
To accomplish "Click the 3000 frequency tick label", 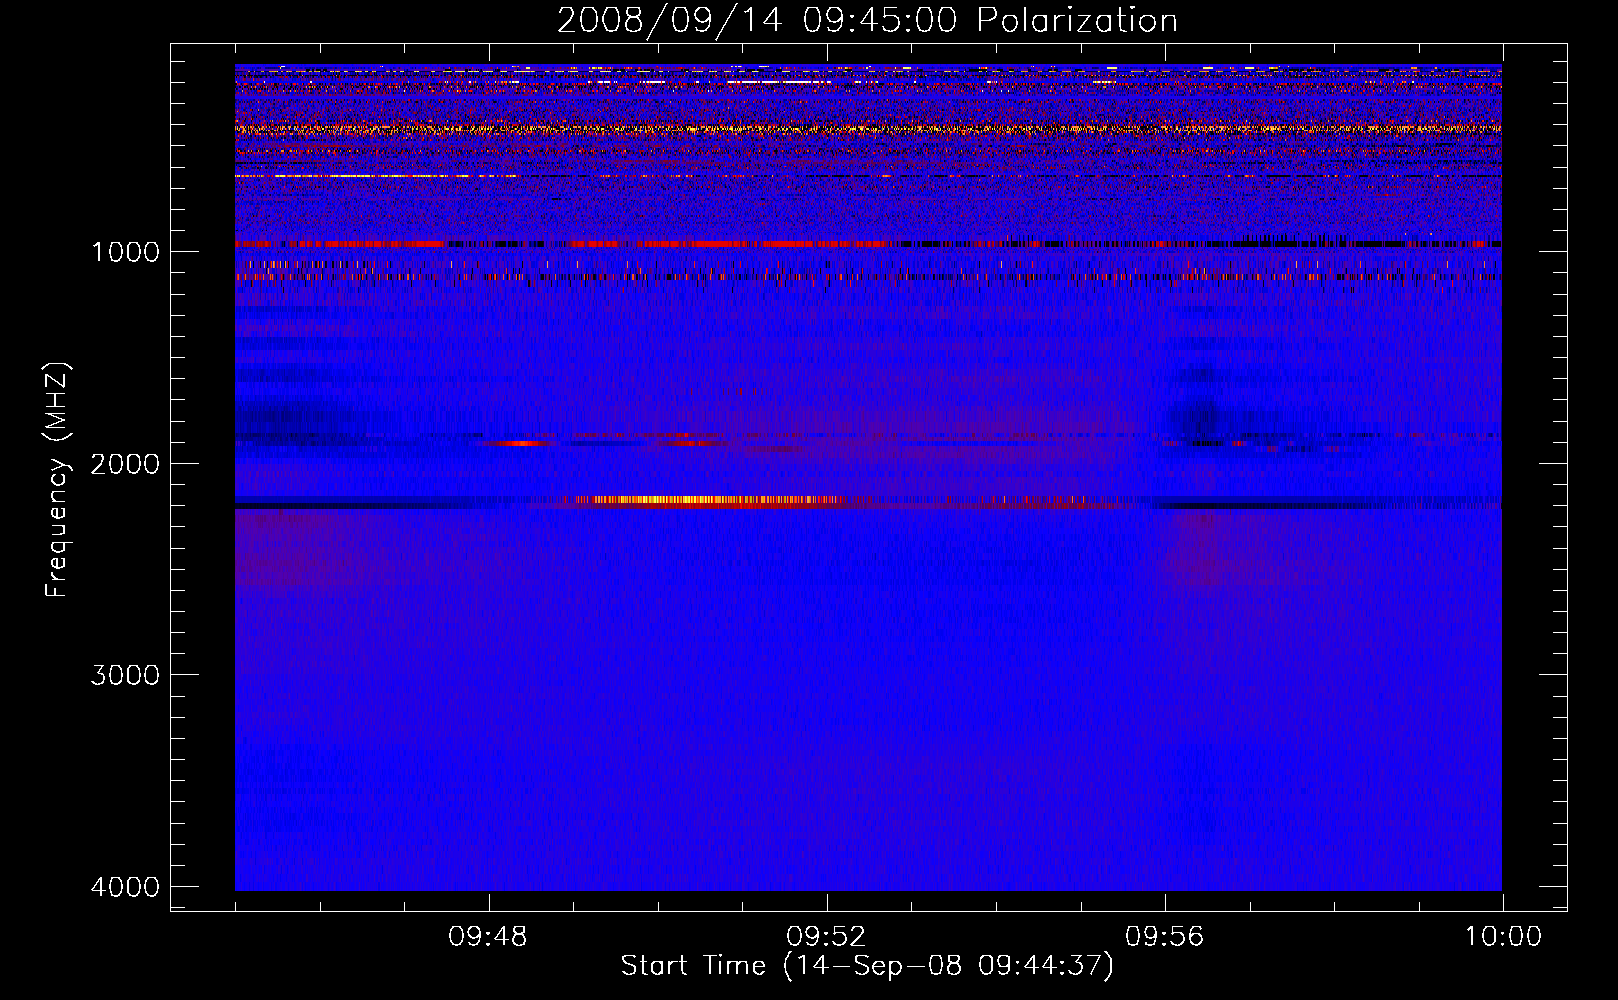I will [125, 675].
